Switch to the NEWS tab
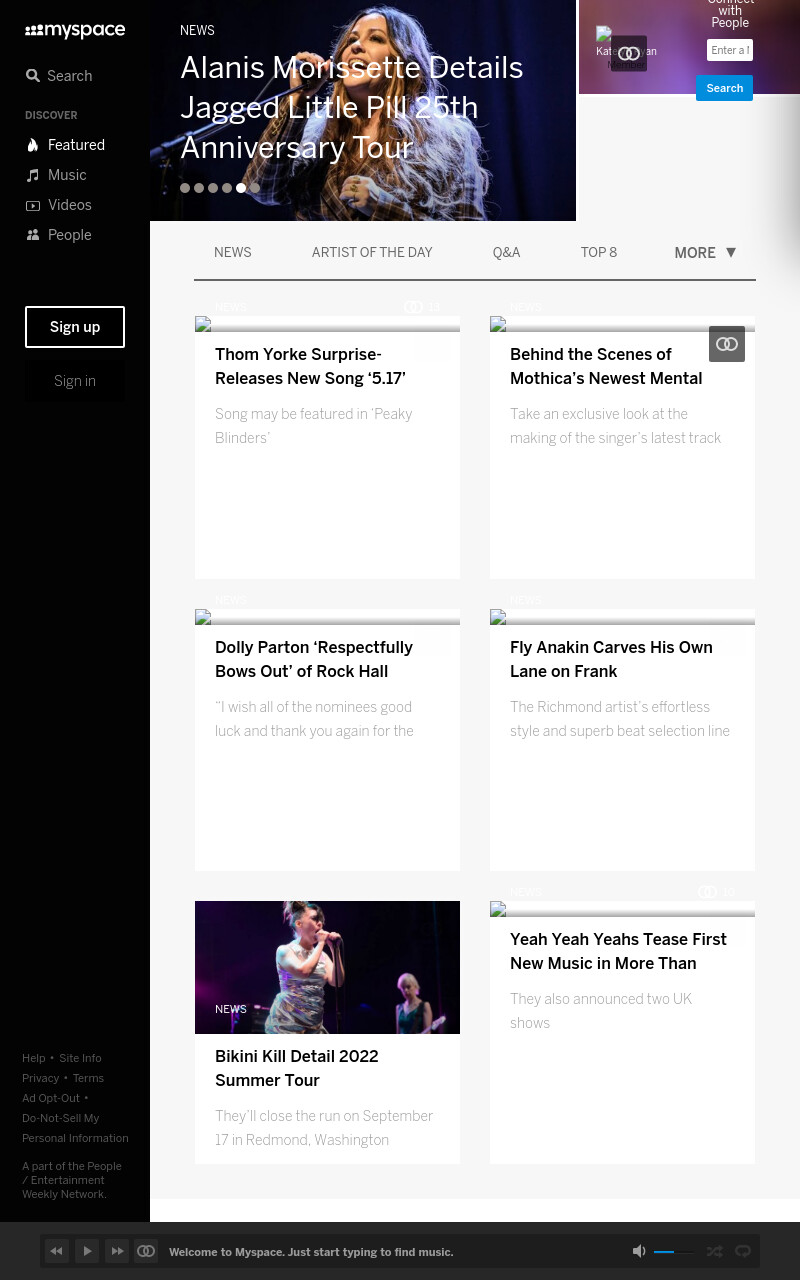The height and width of the screenshot is (1280, 800). pyautogui.click(x=233, y=253)
